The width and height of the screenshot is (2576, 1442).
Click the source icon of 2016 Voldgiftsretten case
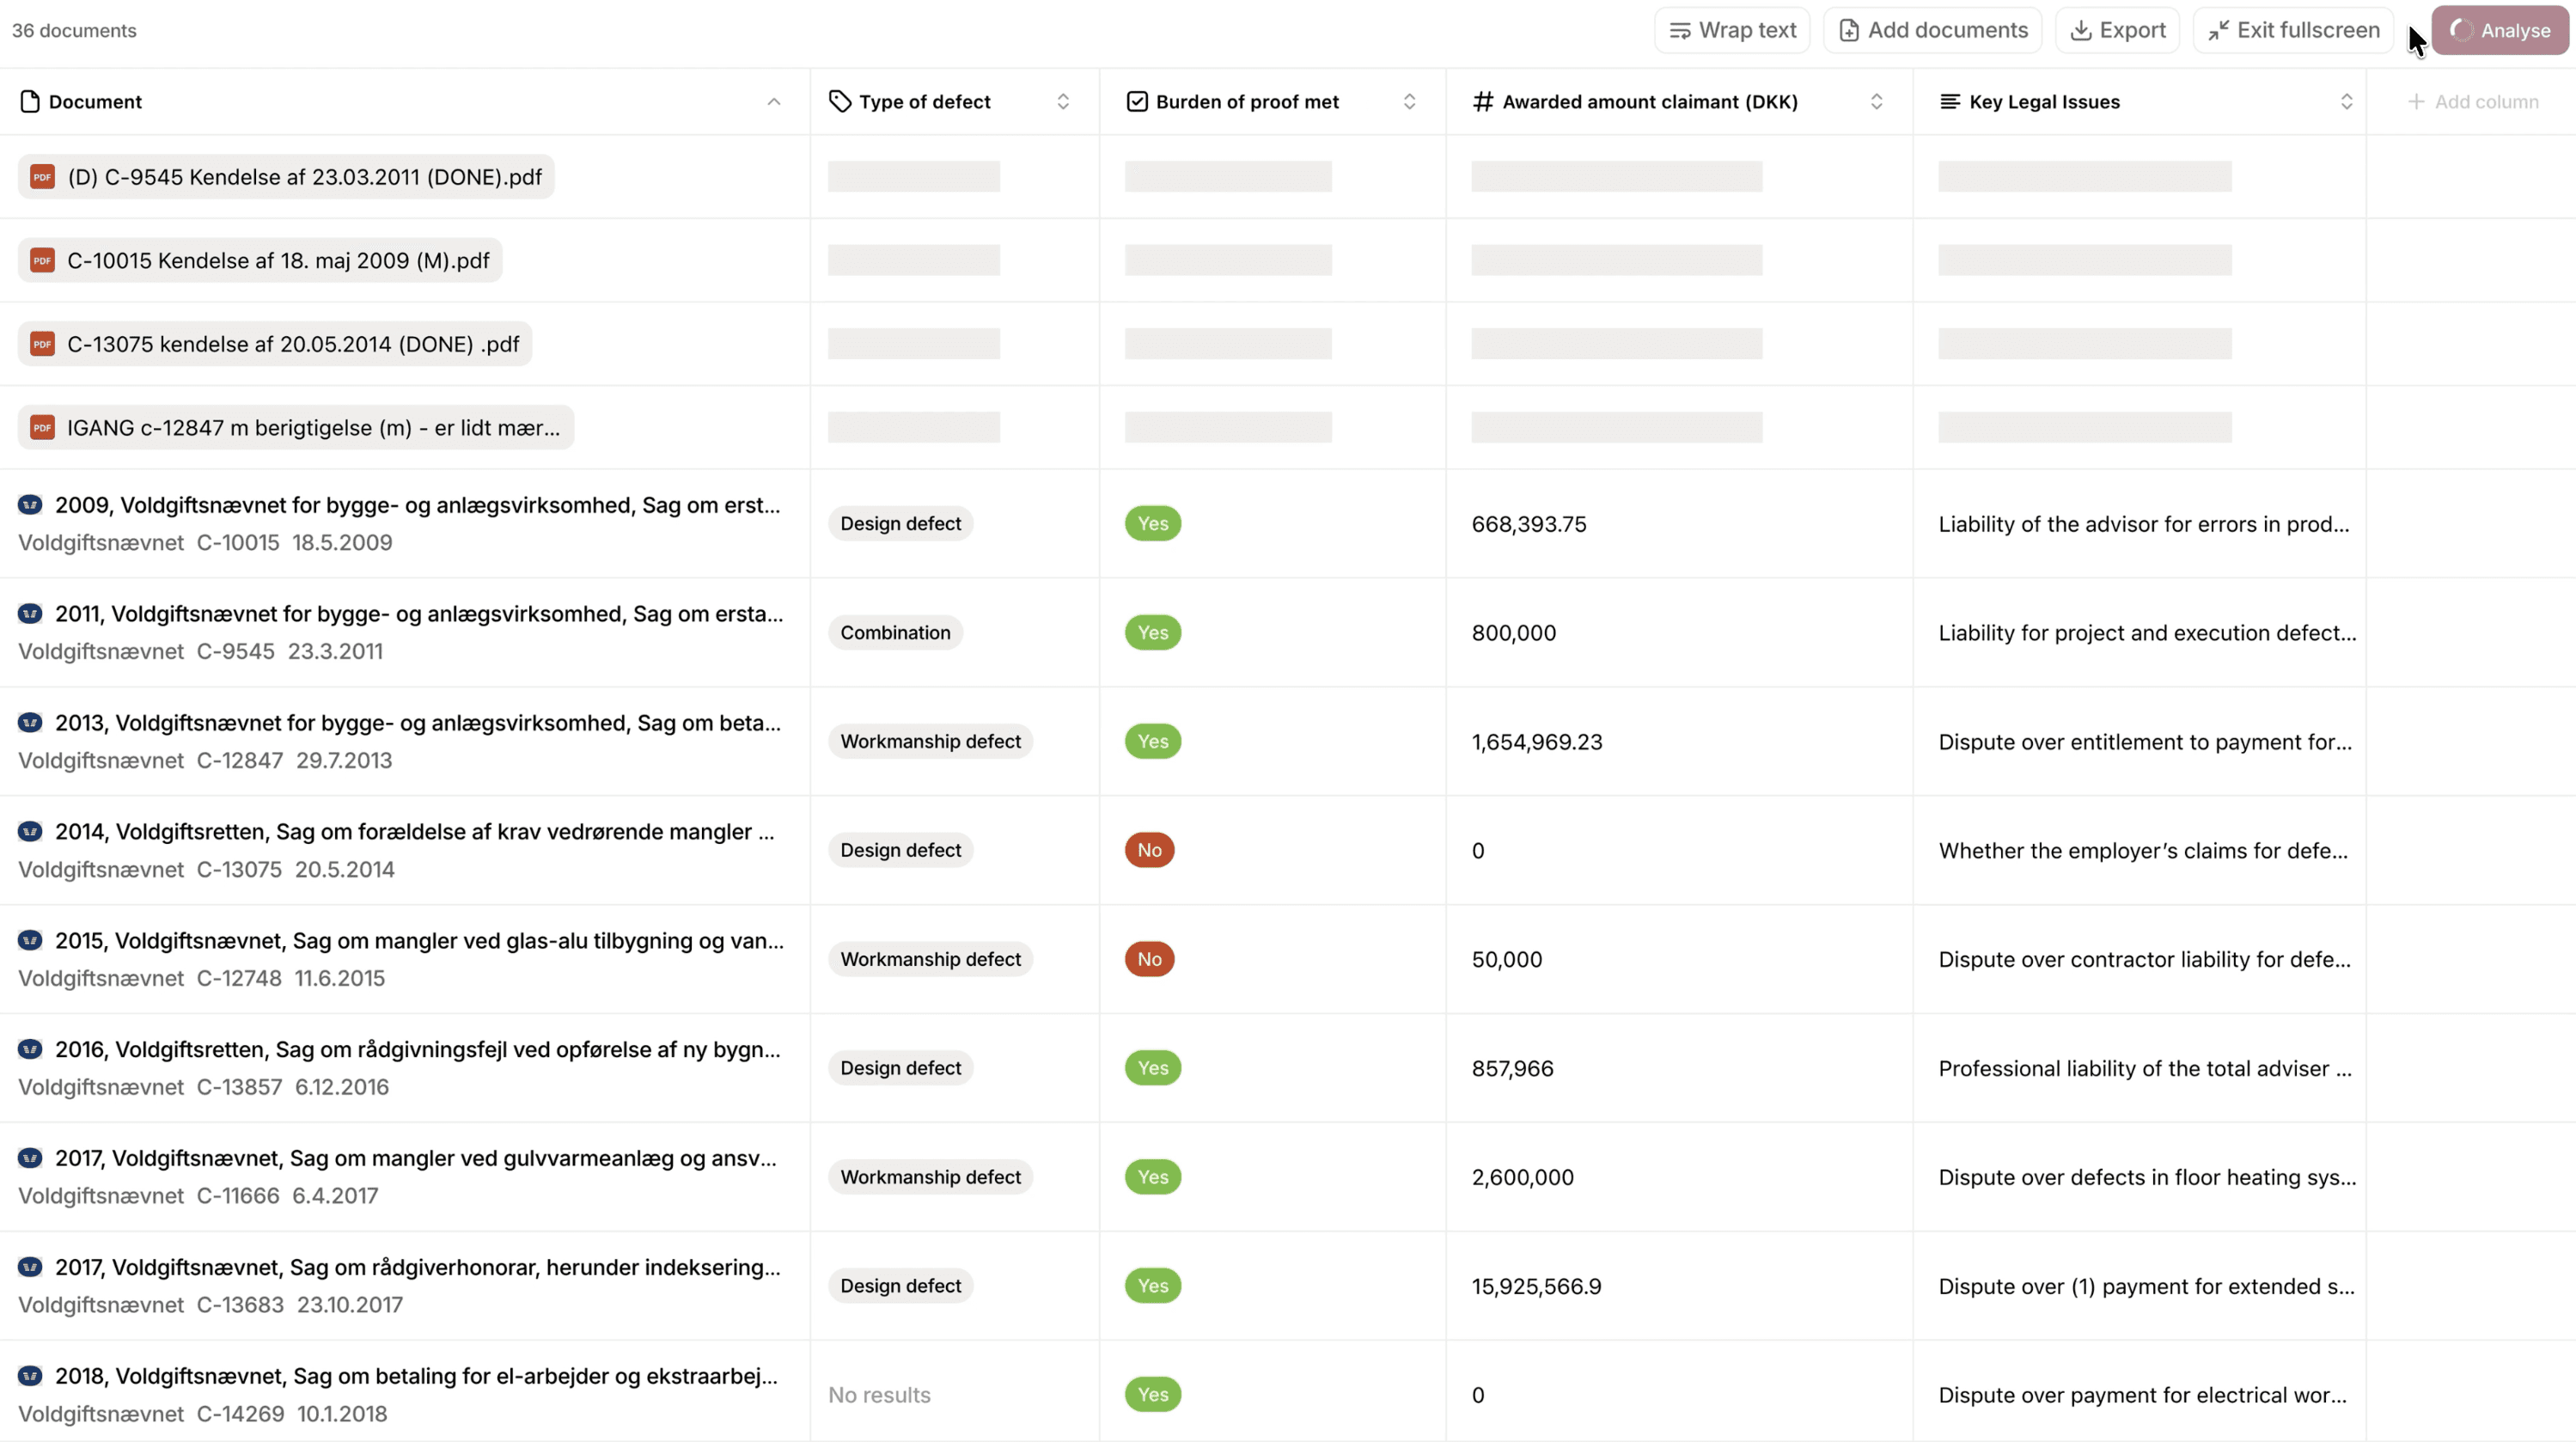point(30,1049)
